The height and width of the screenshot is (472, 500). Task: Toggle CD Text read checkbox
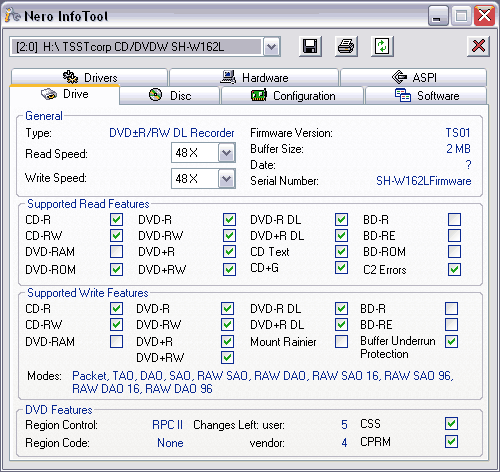tap(341, 252)
